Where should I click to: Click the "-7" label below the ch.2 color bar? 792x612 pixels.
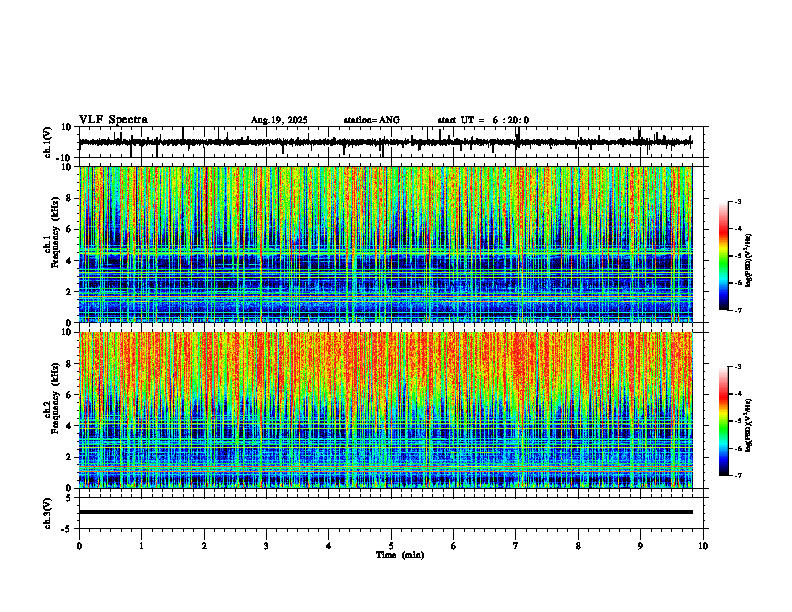[x=737, y=476]
